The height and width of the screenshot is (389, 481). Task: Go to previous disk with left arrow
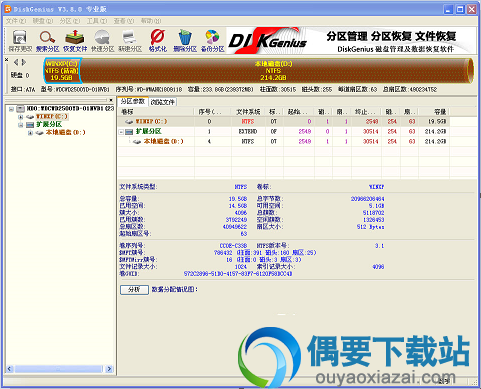point(16,62)
